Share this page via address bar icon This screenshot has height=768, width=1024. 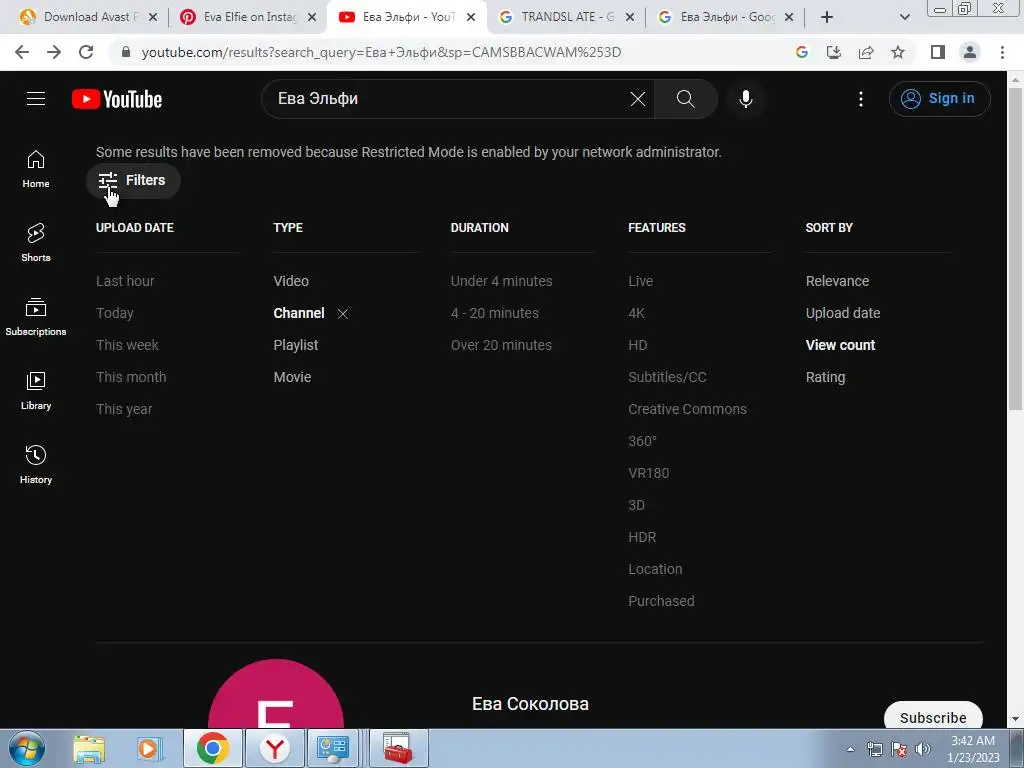pyautogui.click(x=866, y=52)
